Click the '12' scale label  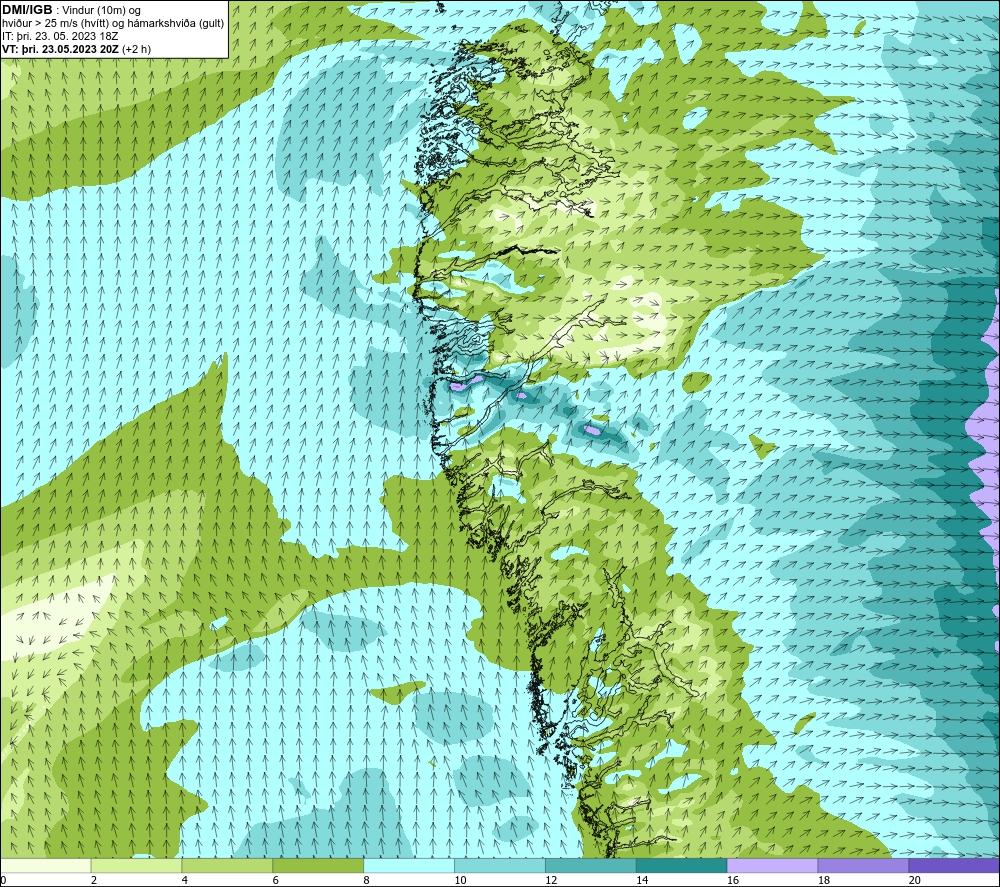coord(551,880)
